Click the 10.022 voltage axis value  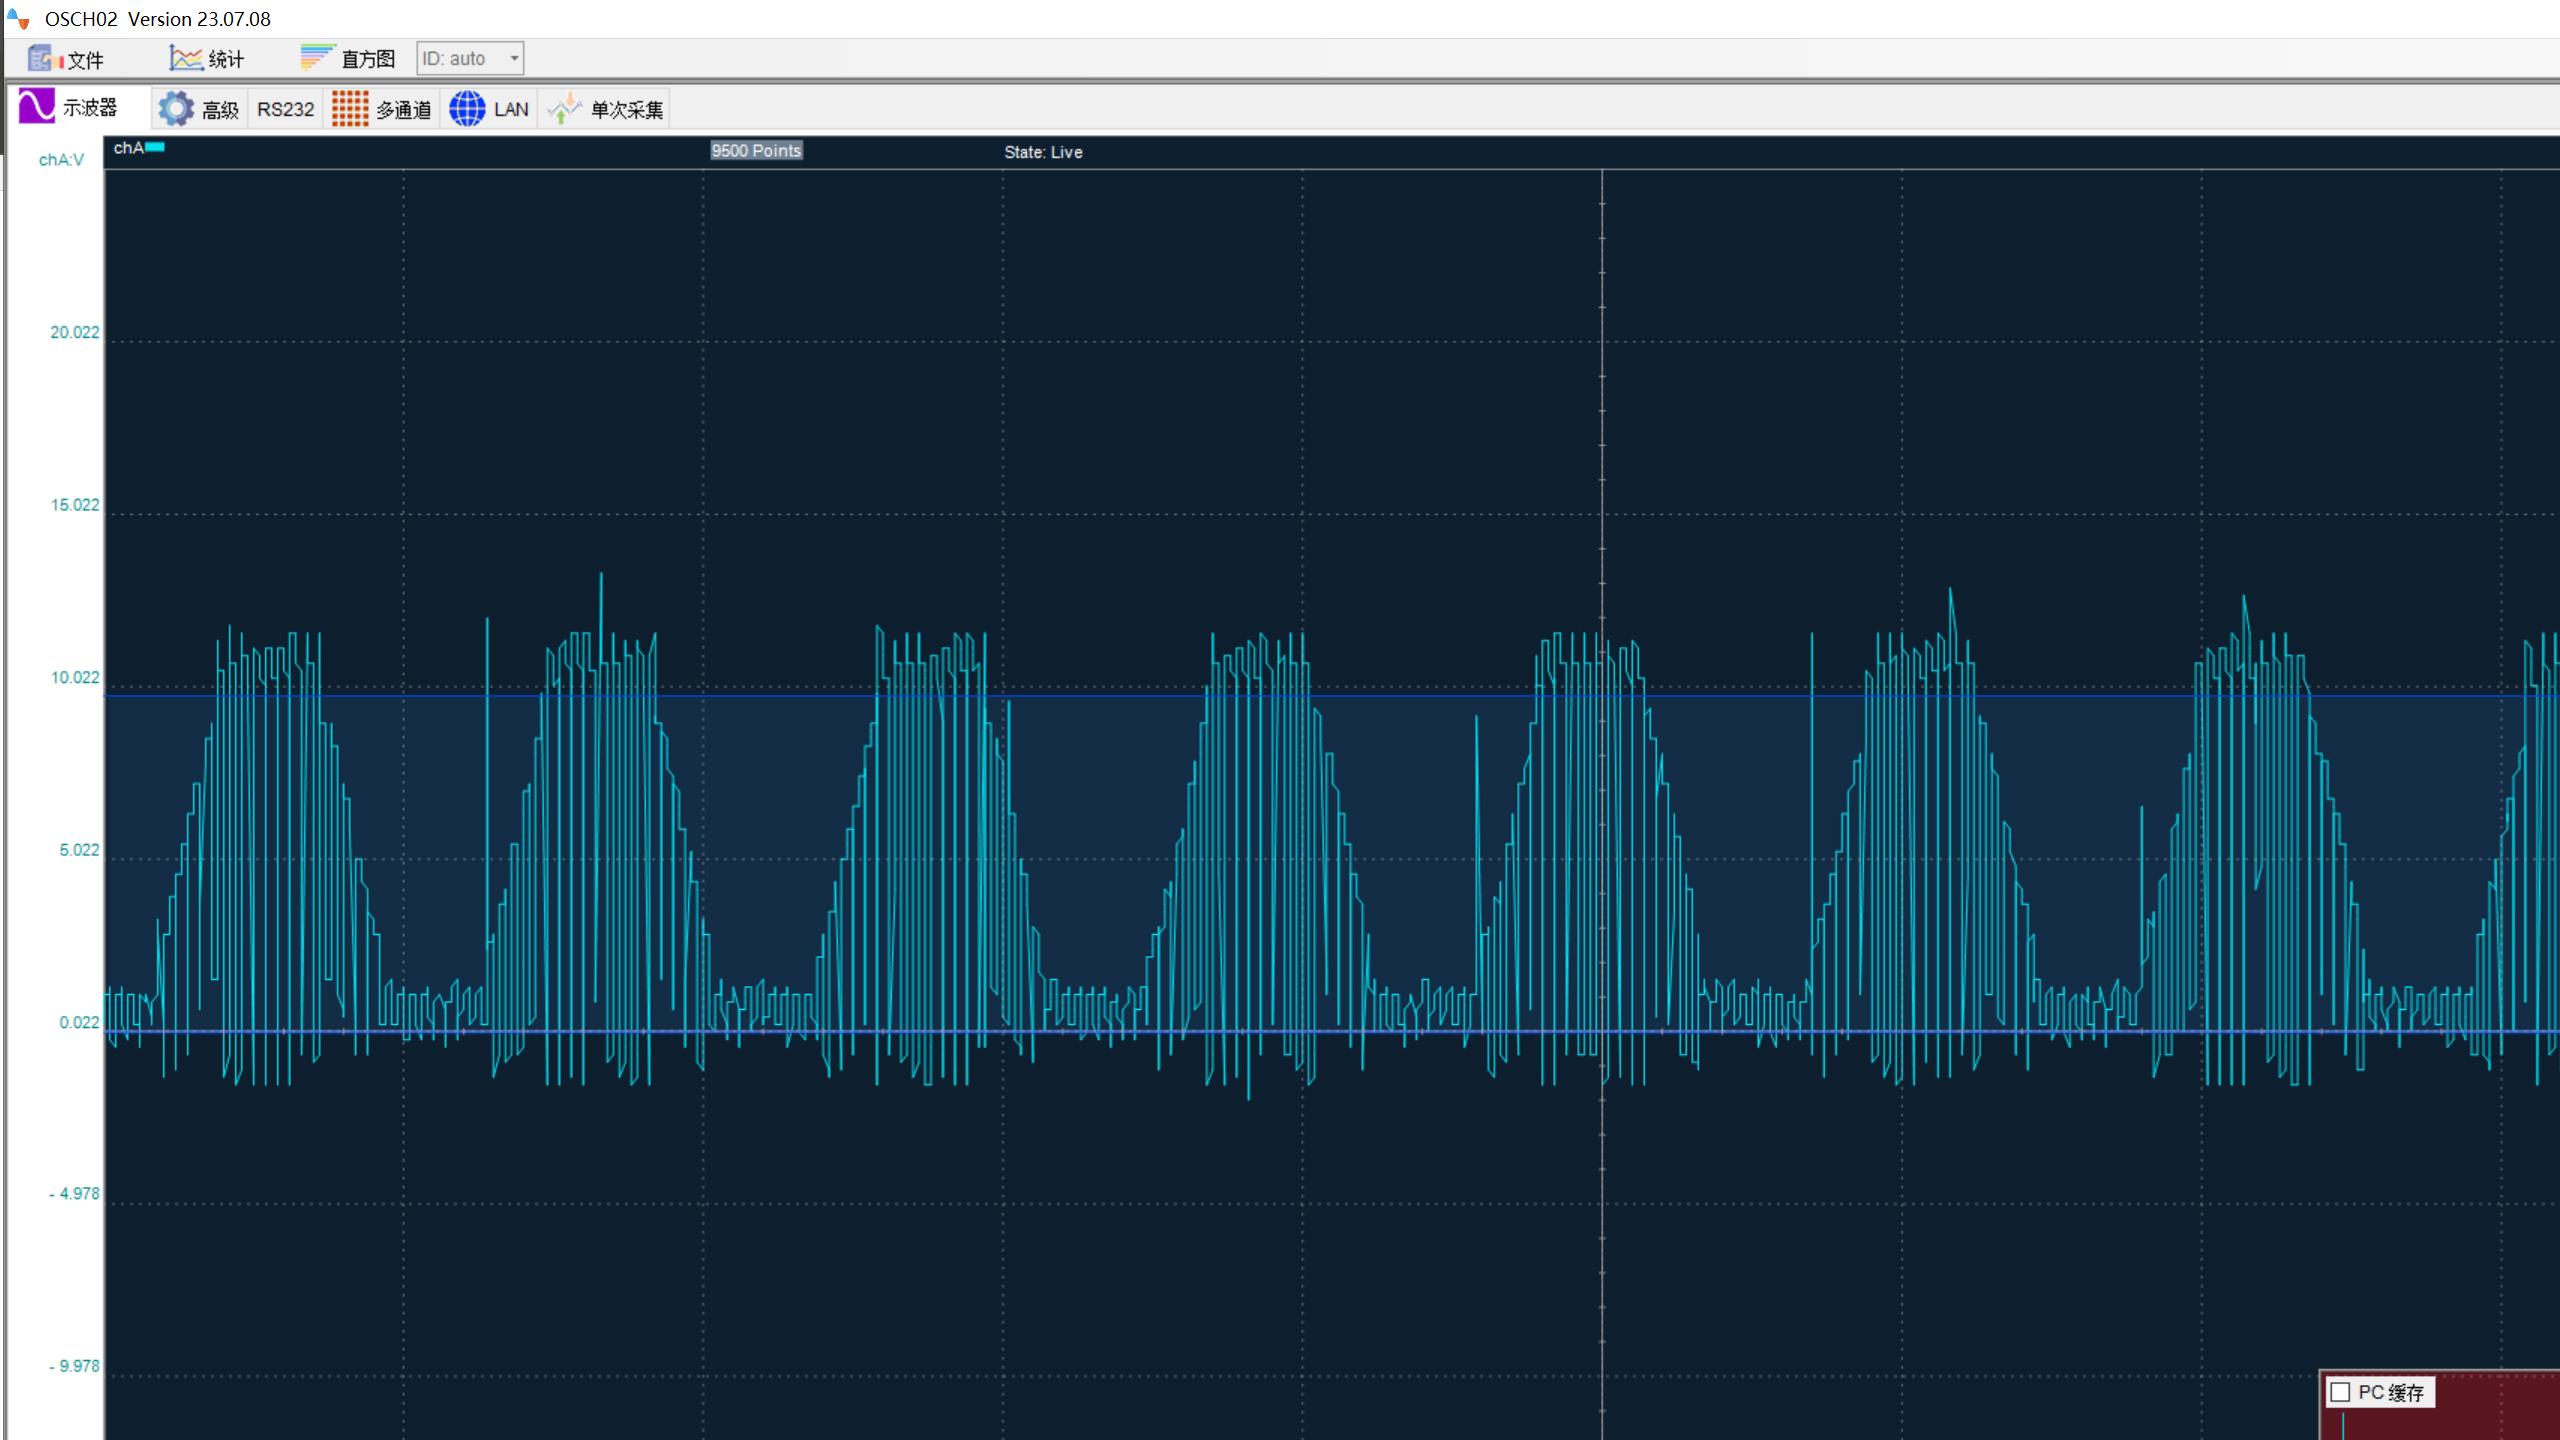(x=75, y=677)
